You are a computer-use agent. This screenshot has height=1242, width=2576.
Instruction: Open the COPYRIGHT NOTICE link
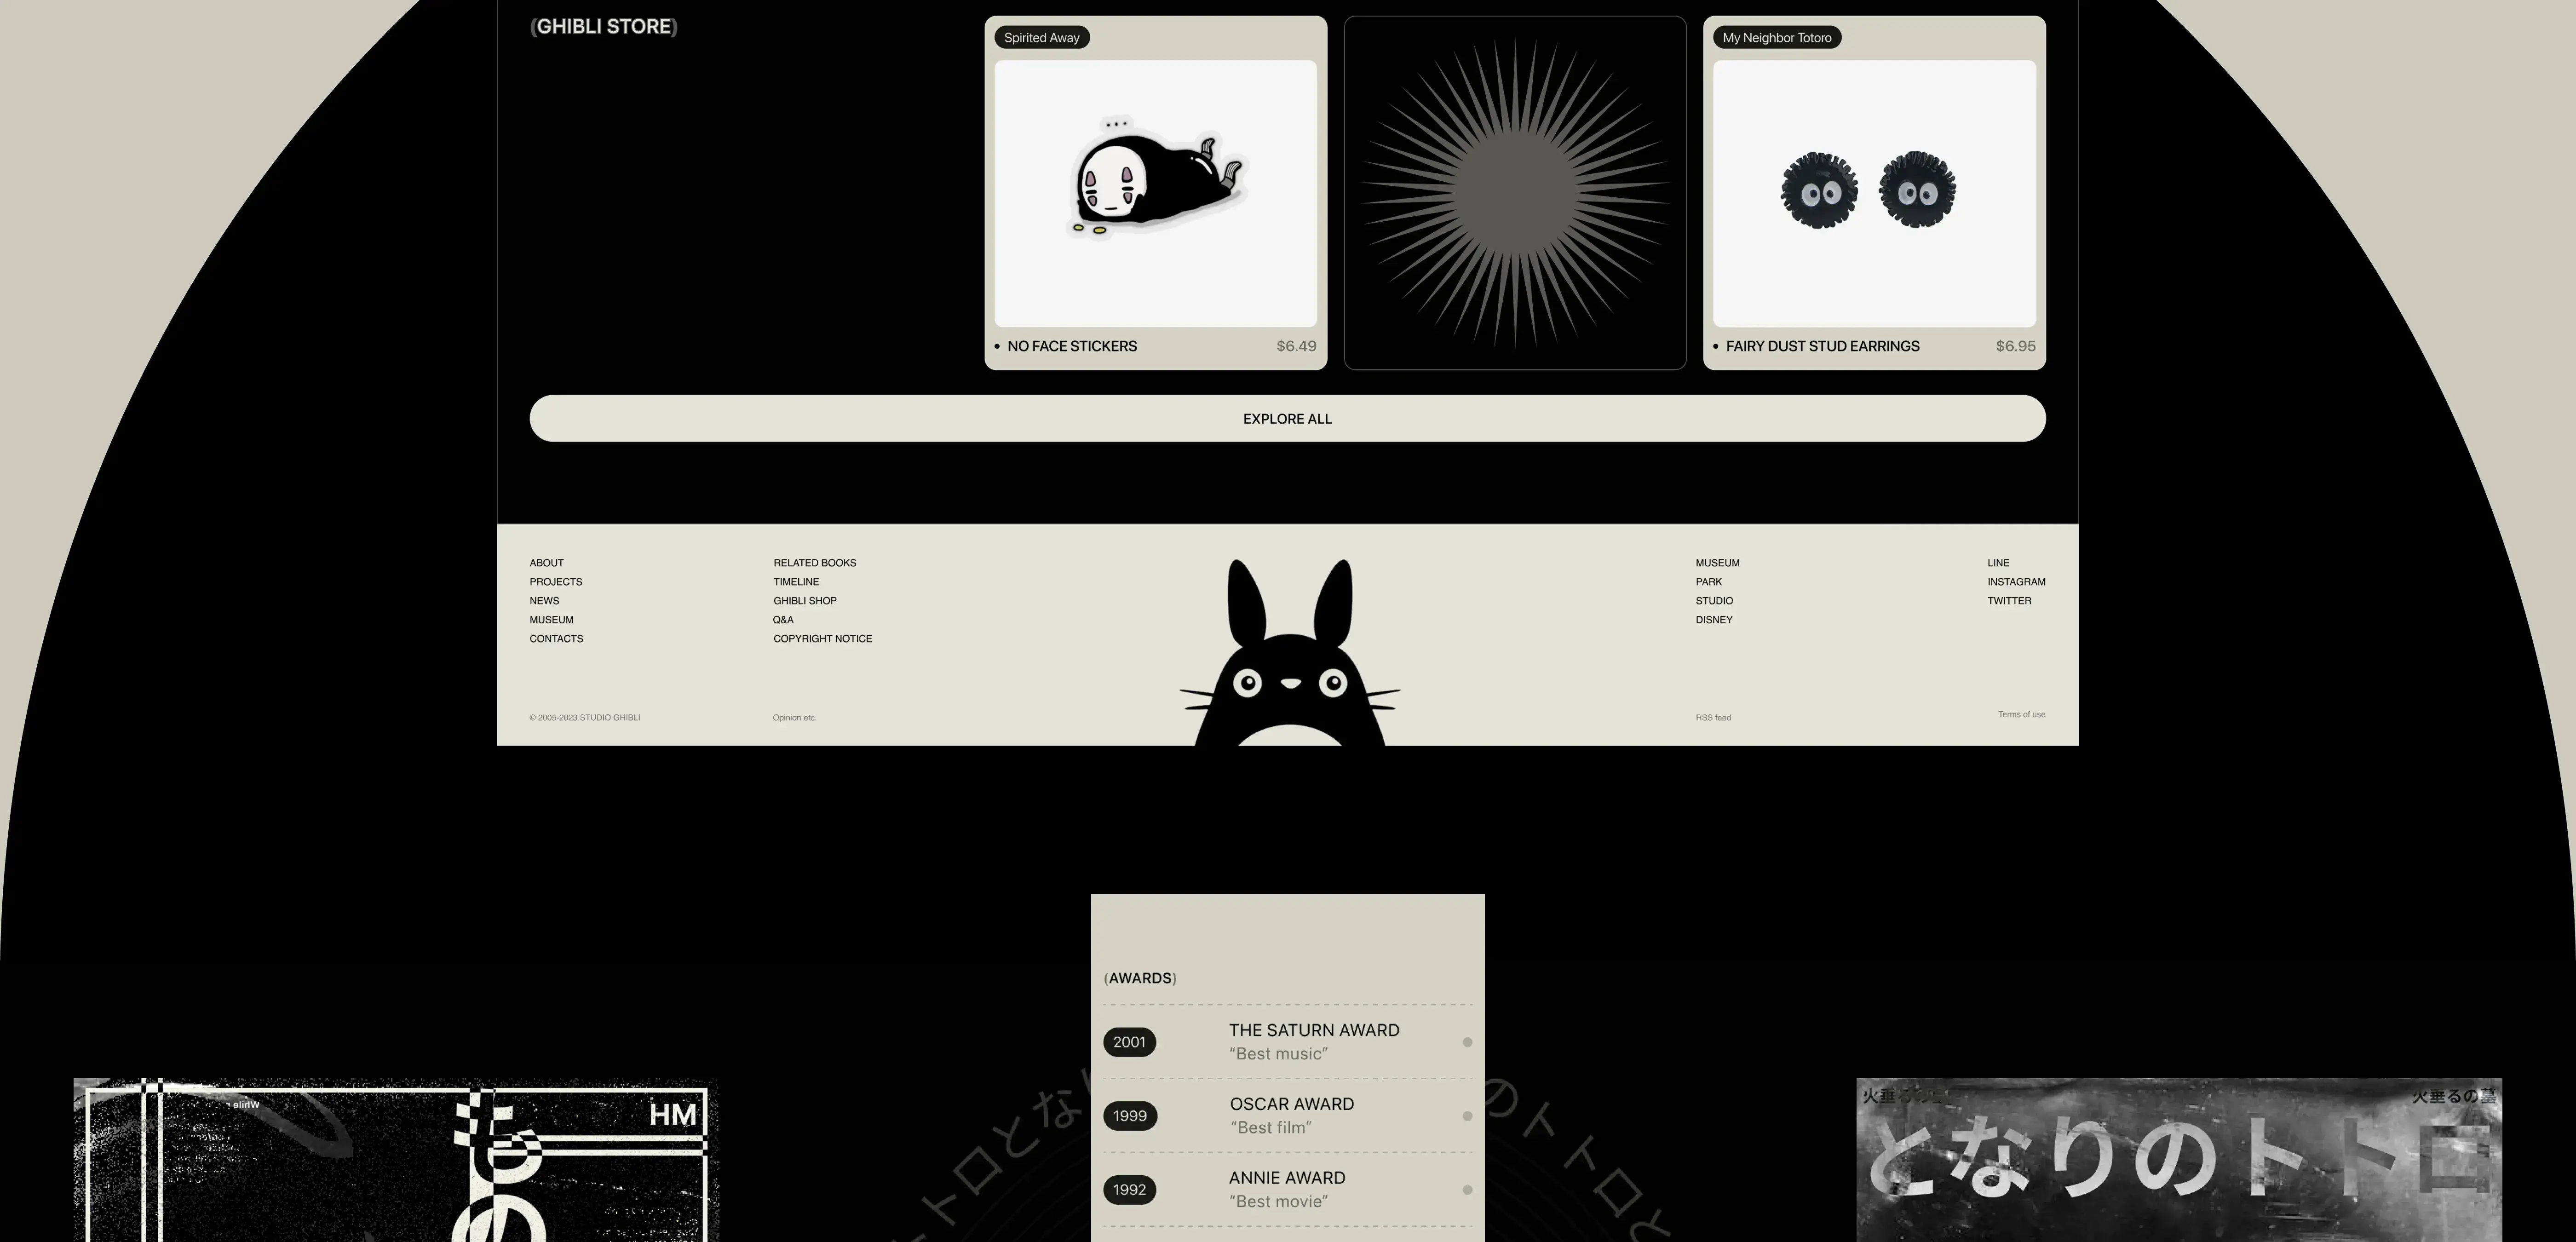[822, 639]
